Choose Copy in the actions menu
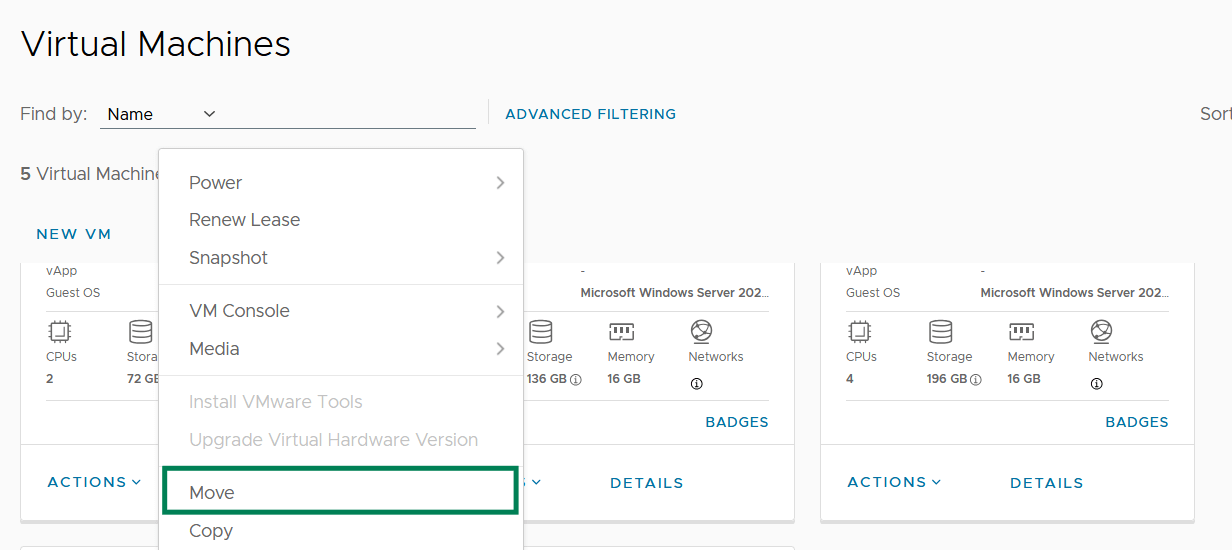Screen dimensions: 1232x550 [x=340, y=531]
